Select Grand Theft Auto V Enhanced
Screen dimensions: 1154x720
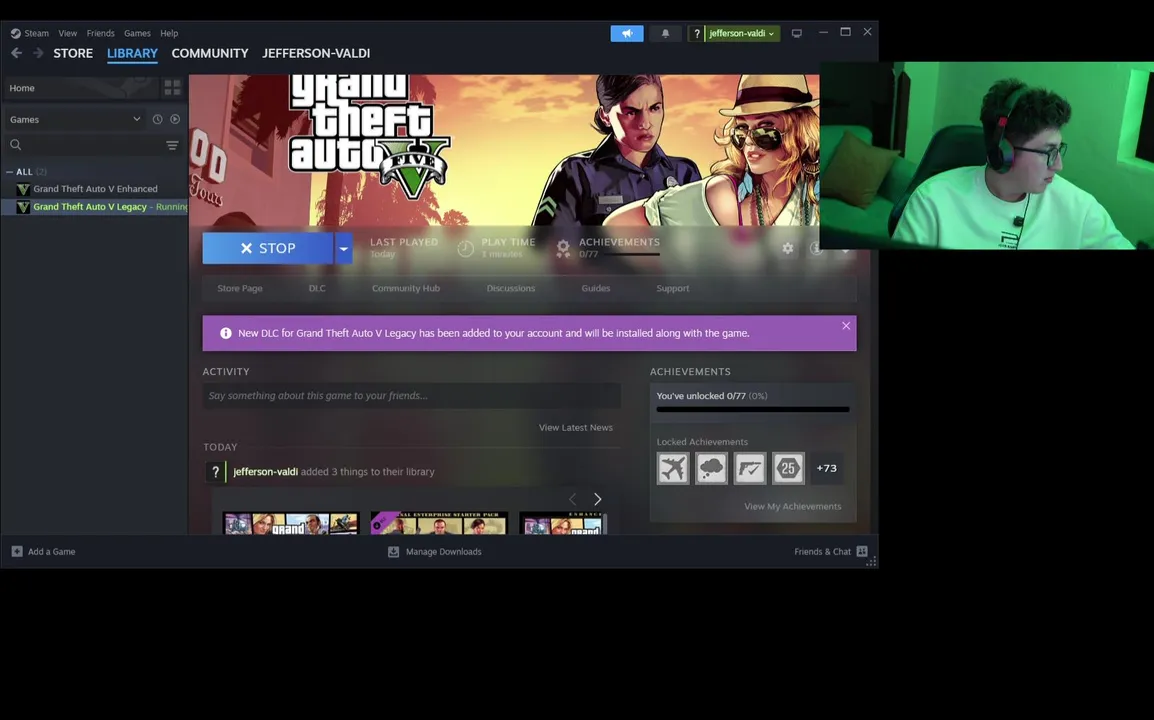[95, 189]
